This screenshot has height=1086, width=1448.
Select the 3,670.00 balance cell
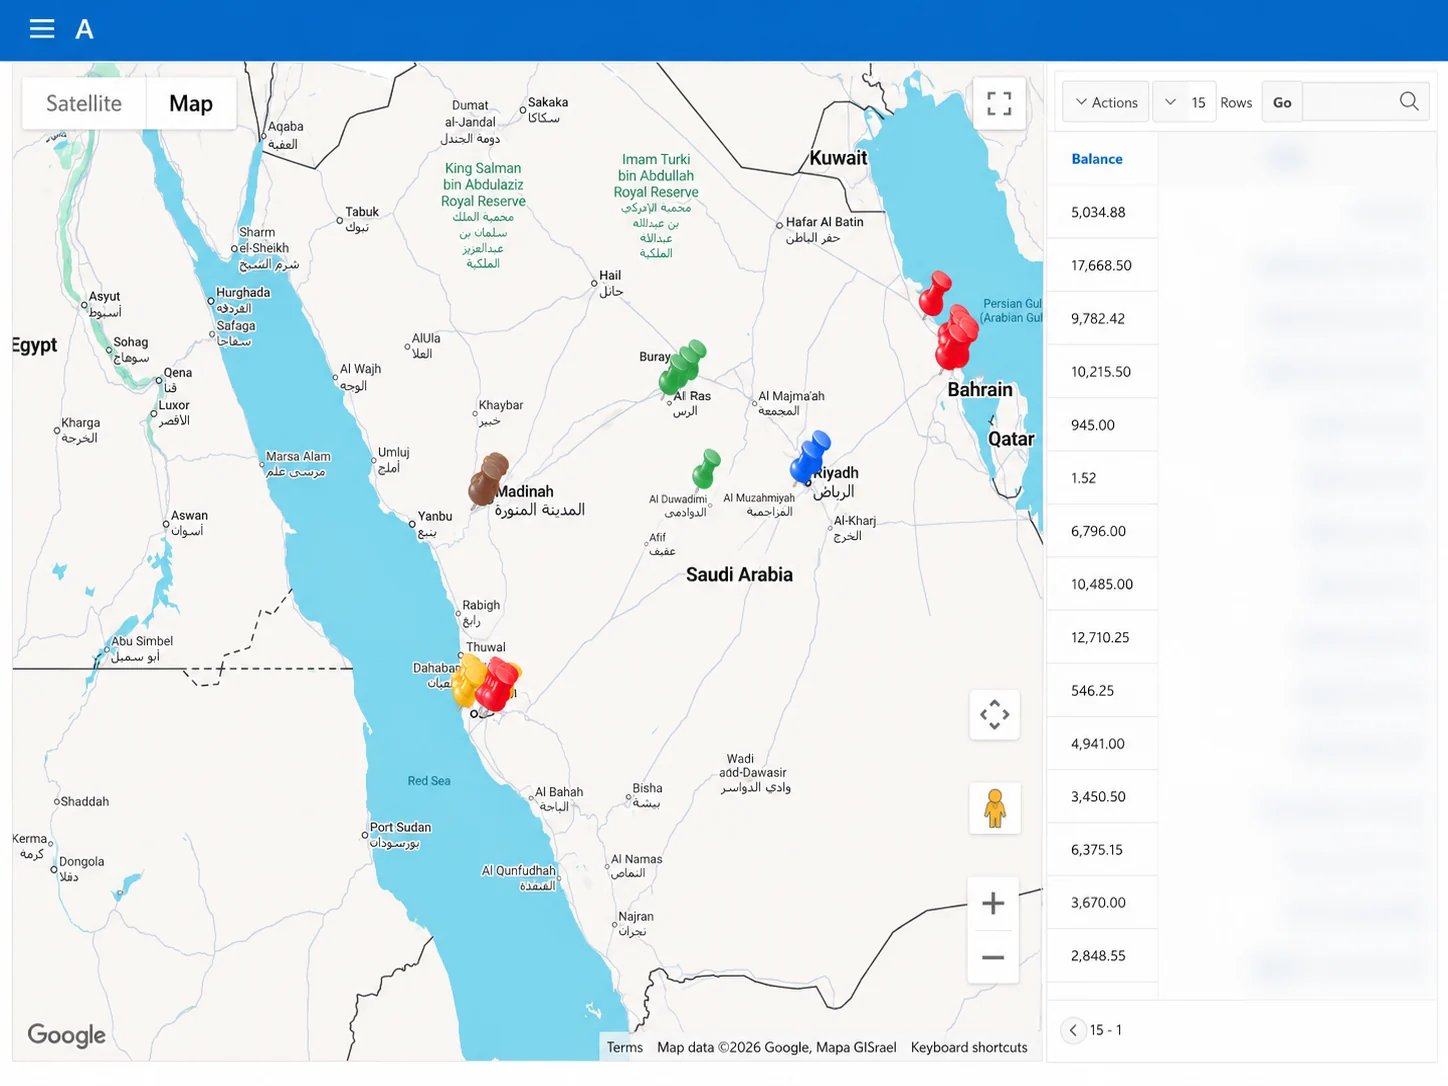[1102, 902]
